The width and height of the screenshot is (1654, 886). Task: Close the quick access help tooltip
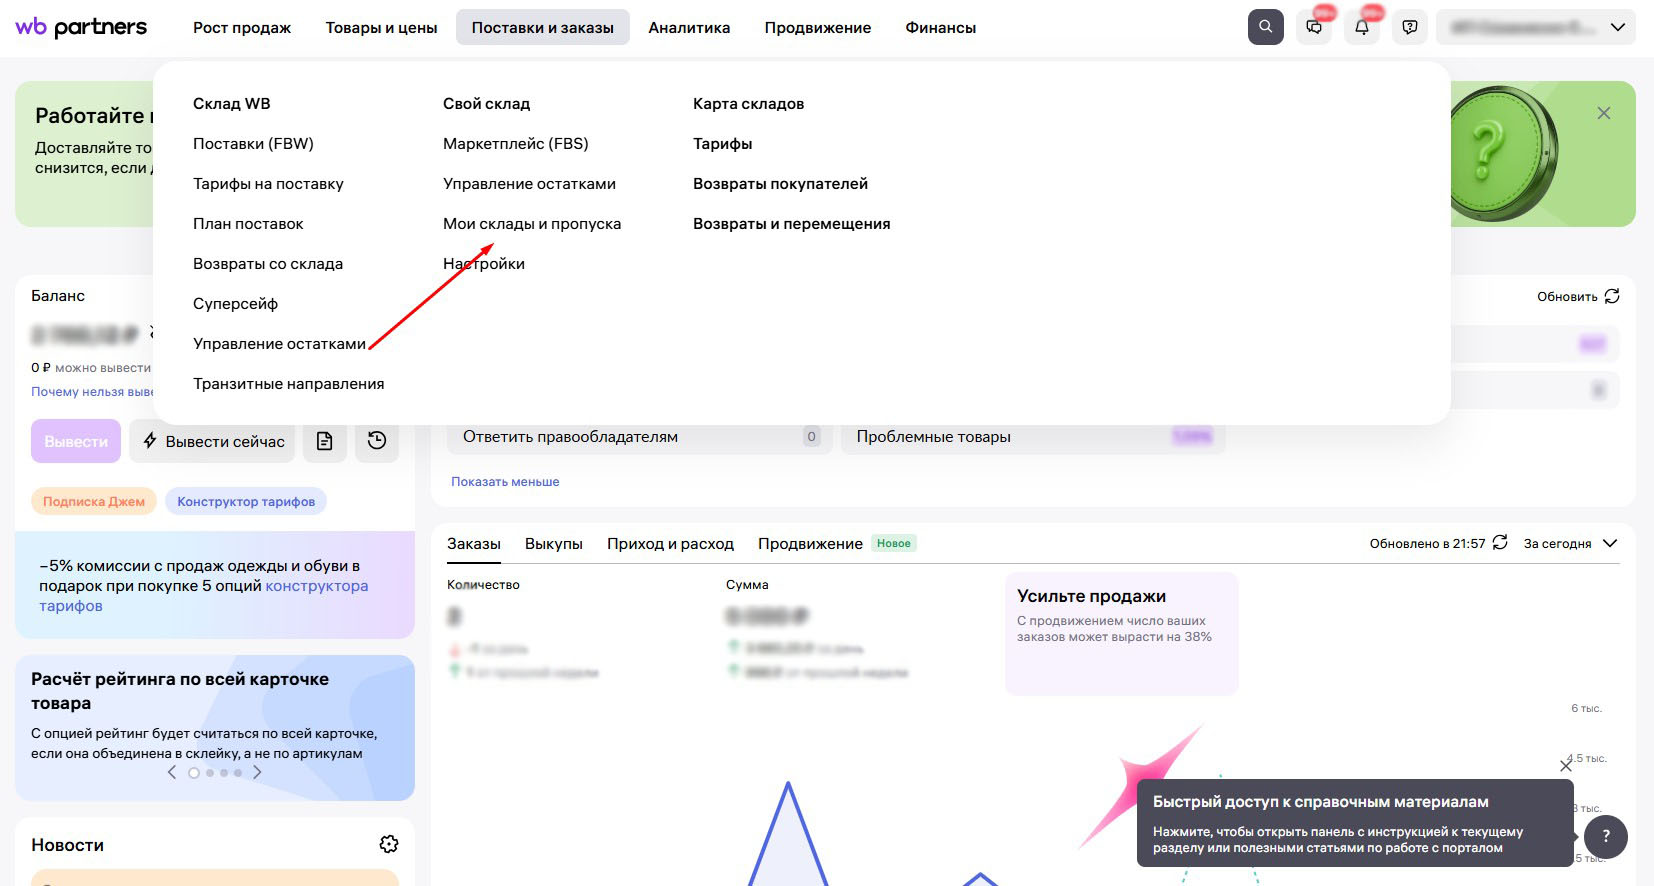tap(1566, 765)
